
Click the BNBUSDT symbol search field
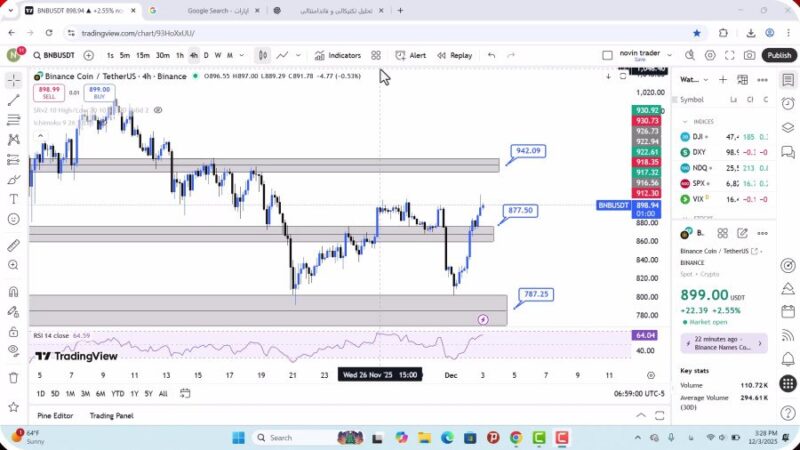point(55,55)
